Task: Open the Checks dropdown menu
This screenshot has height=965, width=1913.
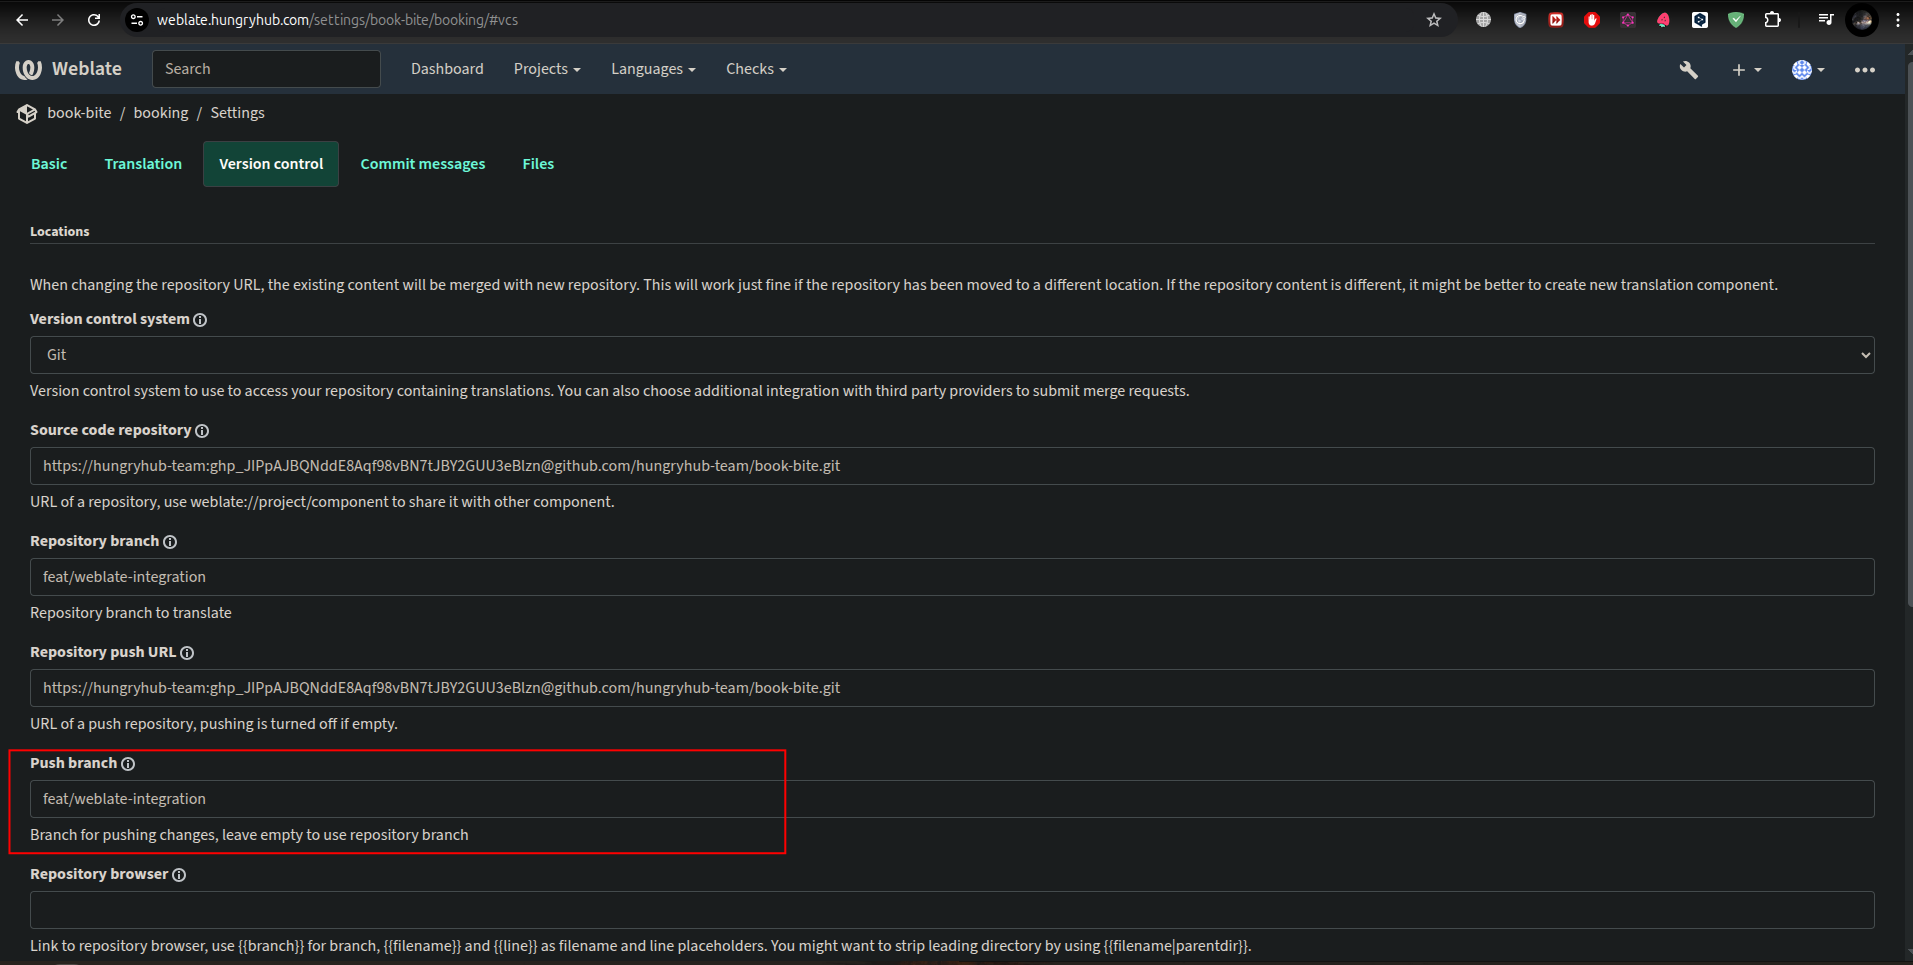Action: click(755, 69)
